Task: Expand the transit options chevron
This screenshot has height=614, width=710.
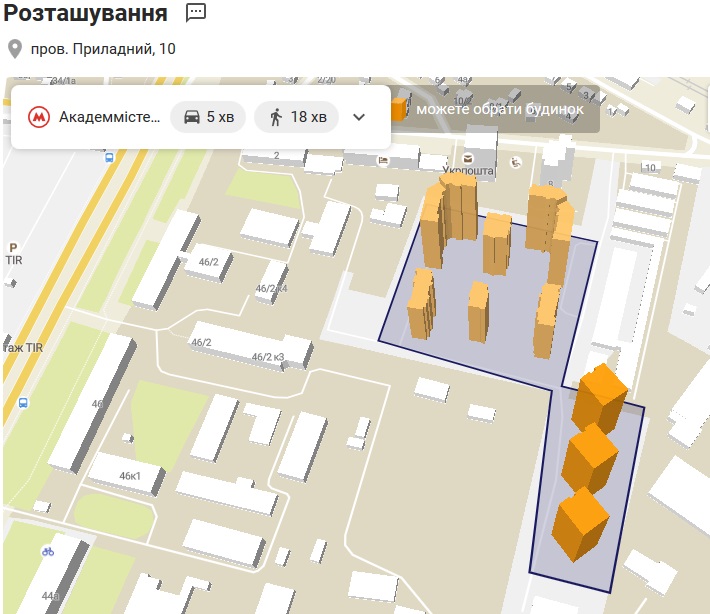Action: [x=360, y=117]
